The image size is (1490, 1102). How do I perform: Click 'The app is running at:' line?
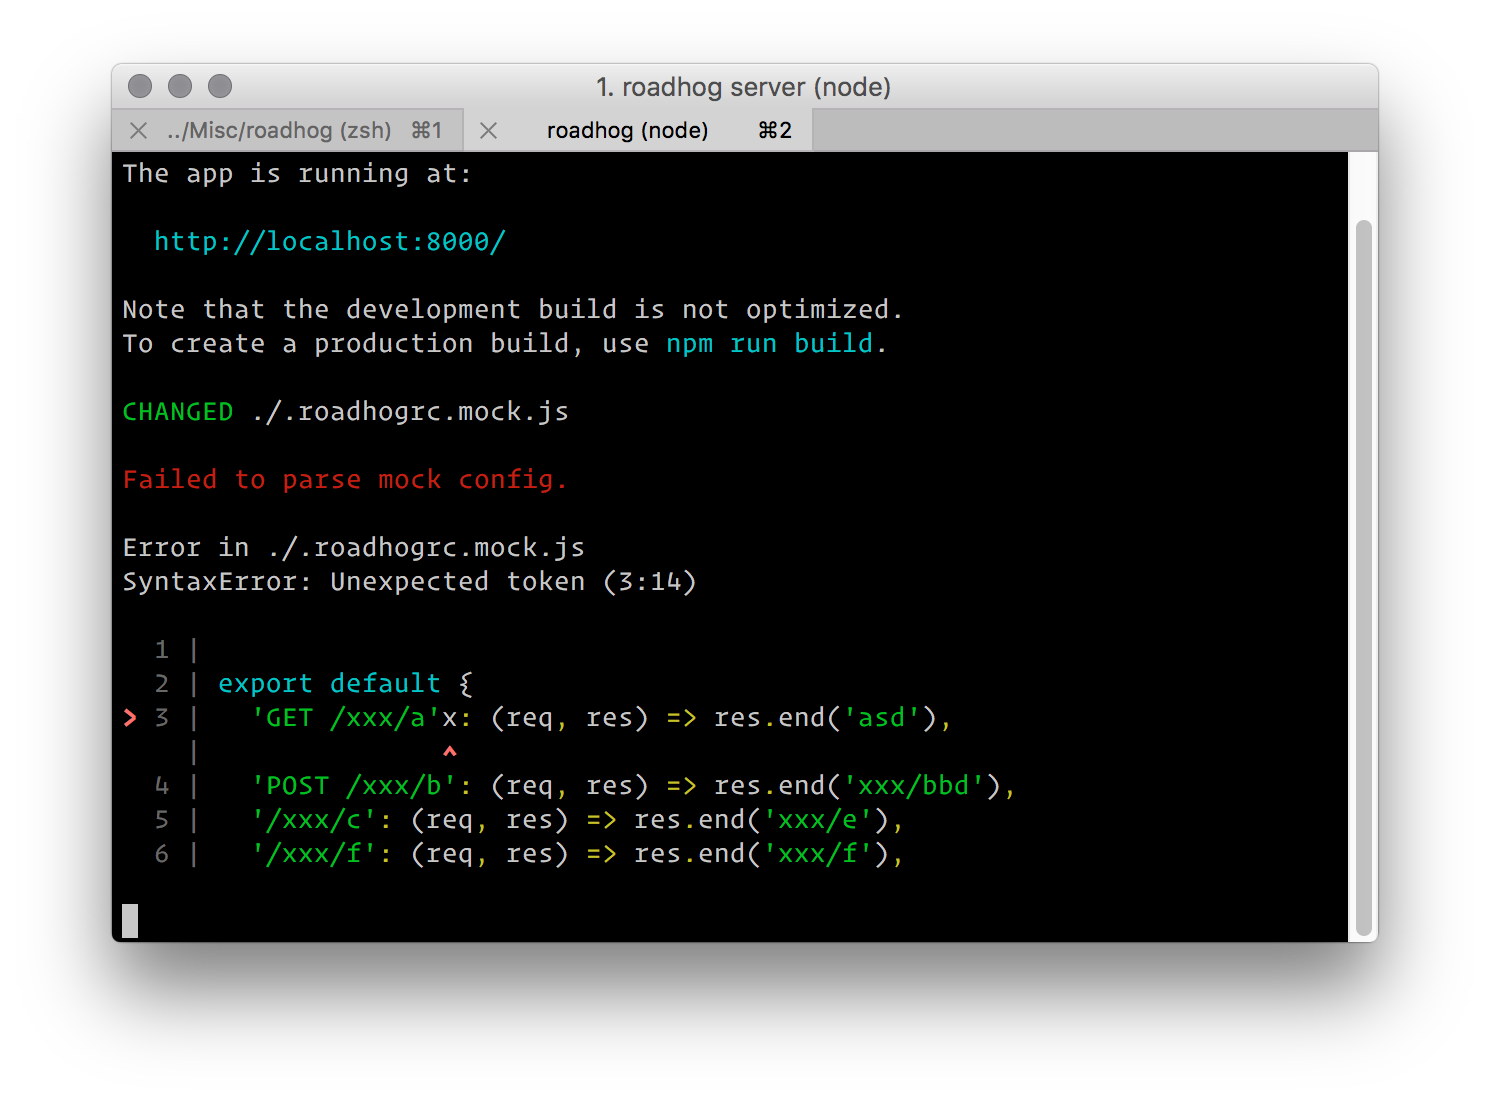pyautogui.click(x=297, y=173)
